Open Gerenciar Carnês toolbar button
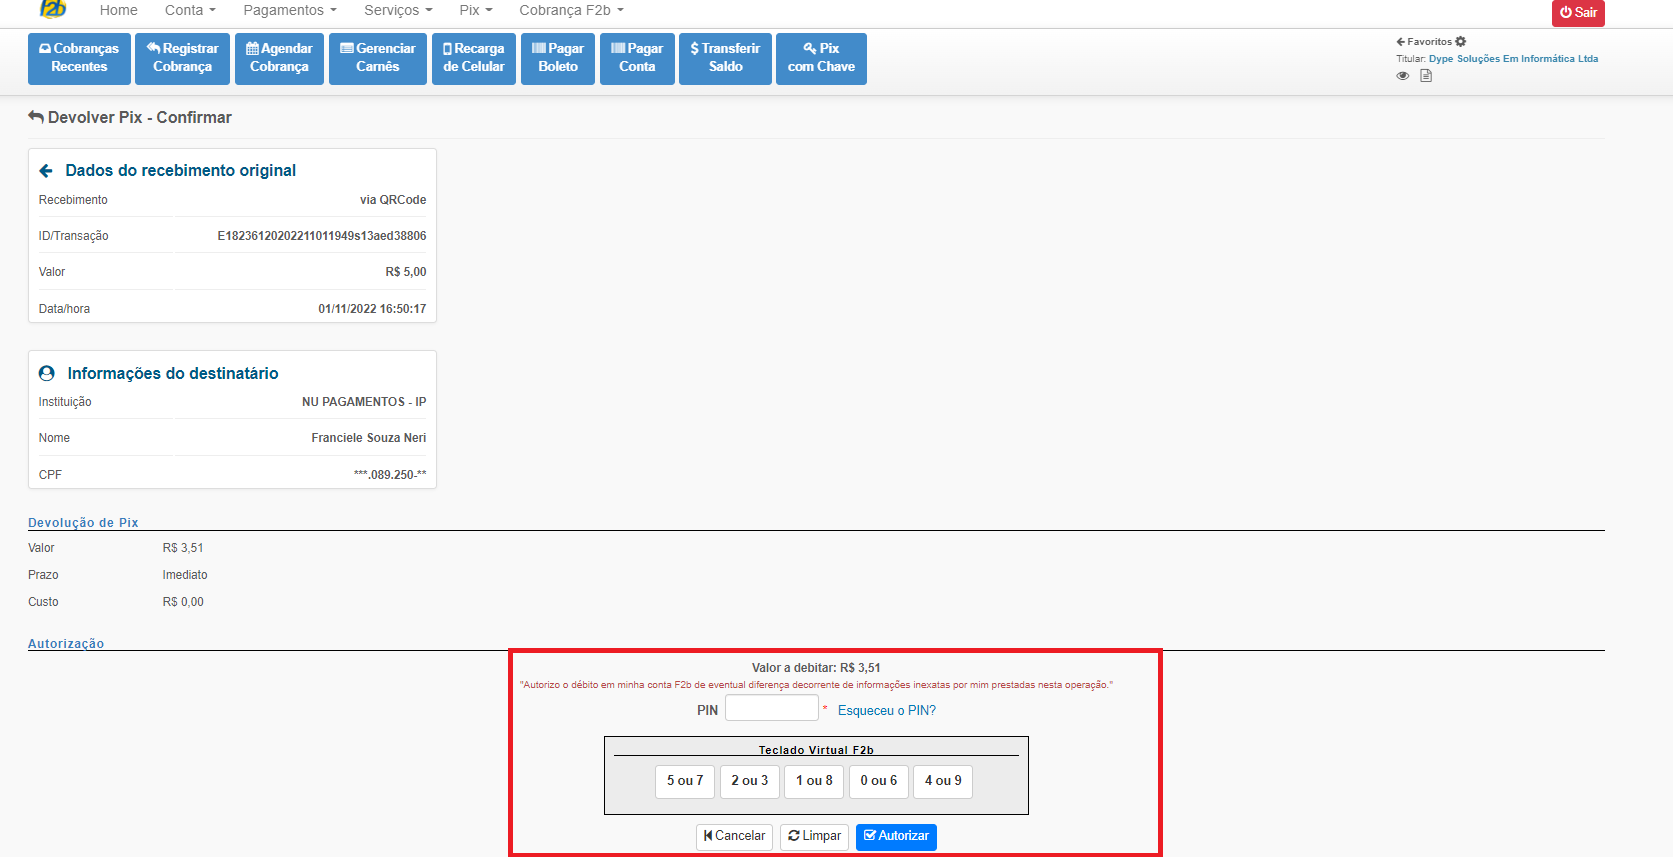The width and height of the screenshot is (1673, 857). pos(378,58)
